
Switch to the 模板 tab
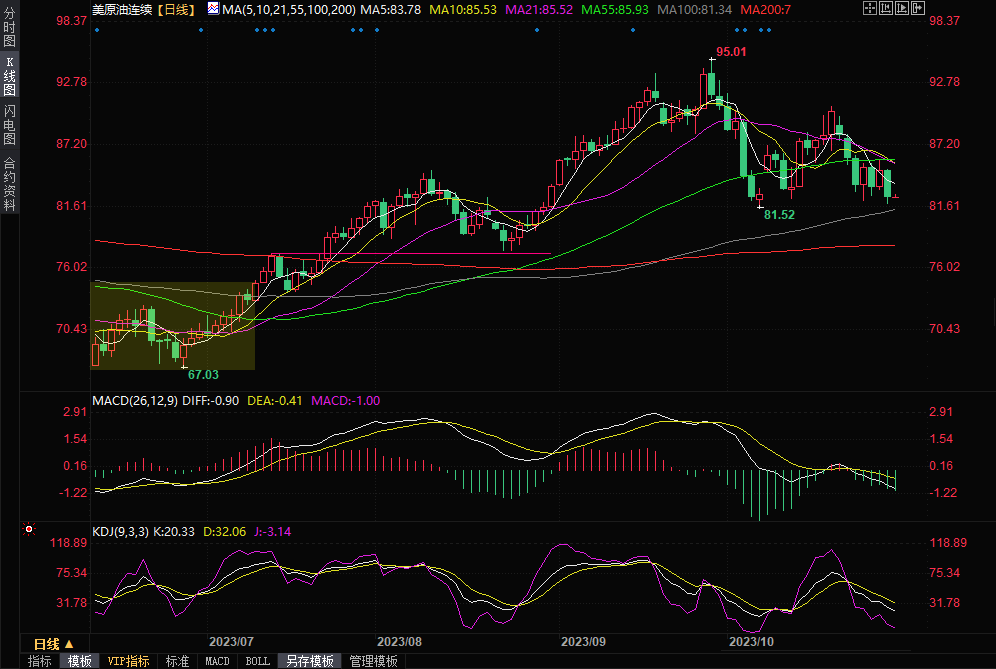pyautogui.click(x=79, y=661)
